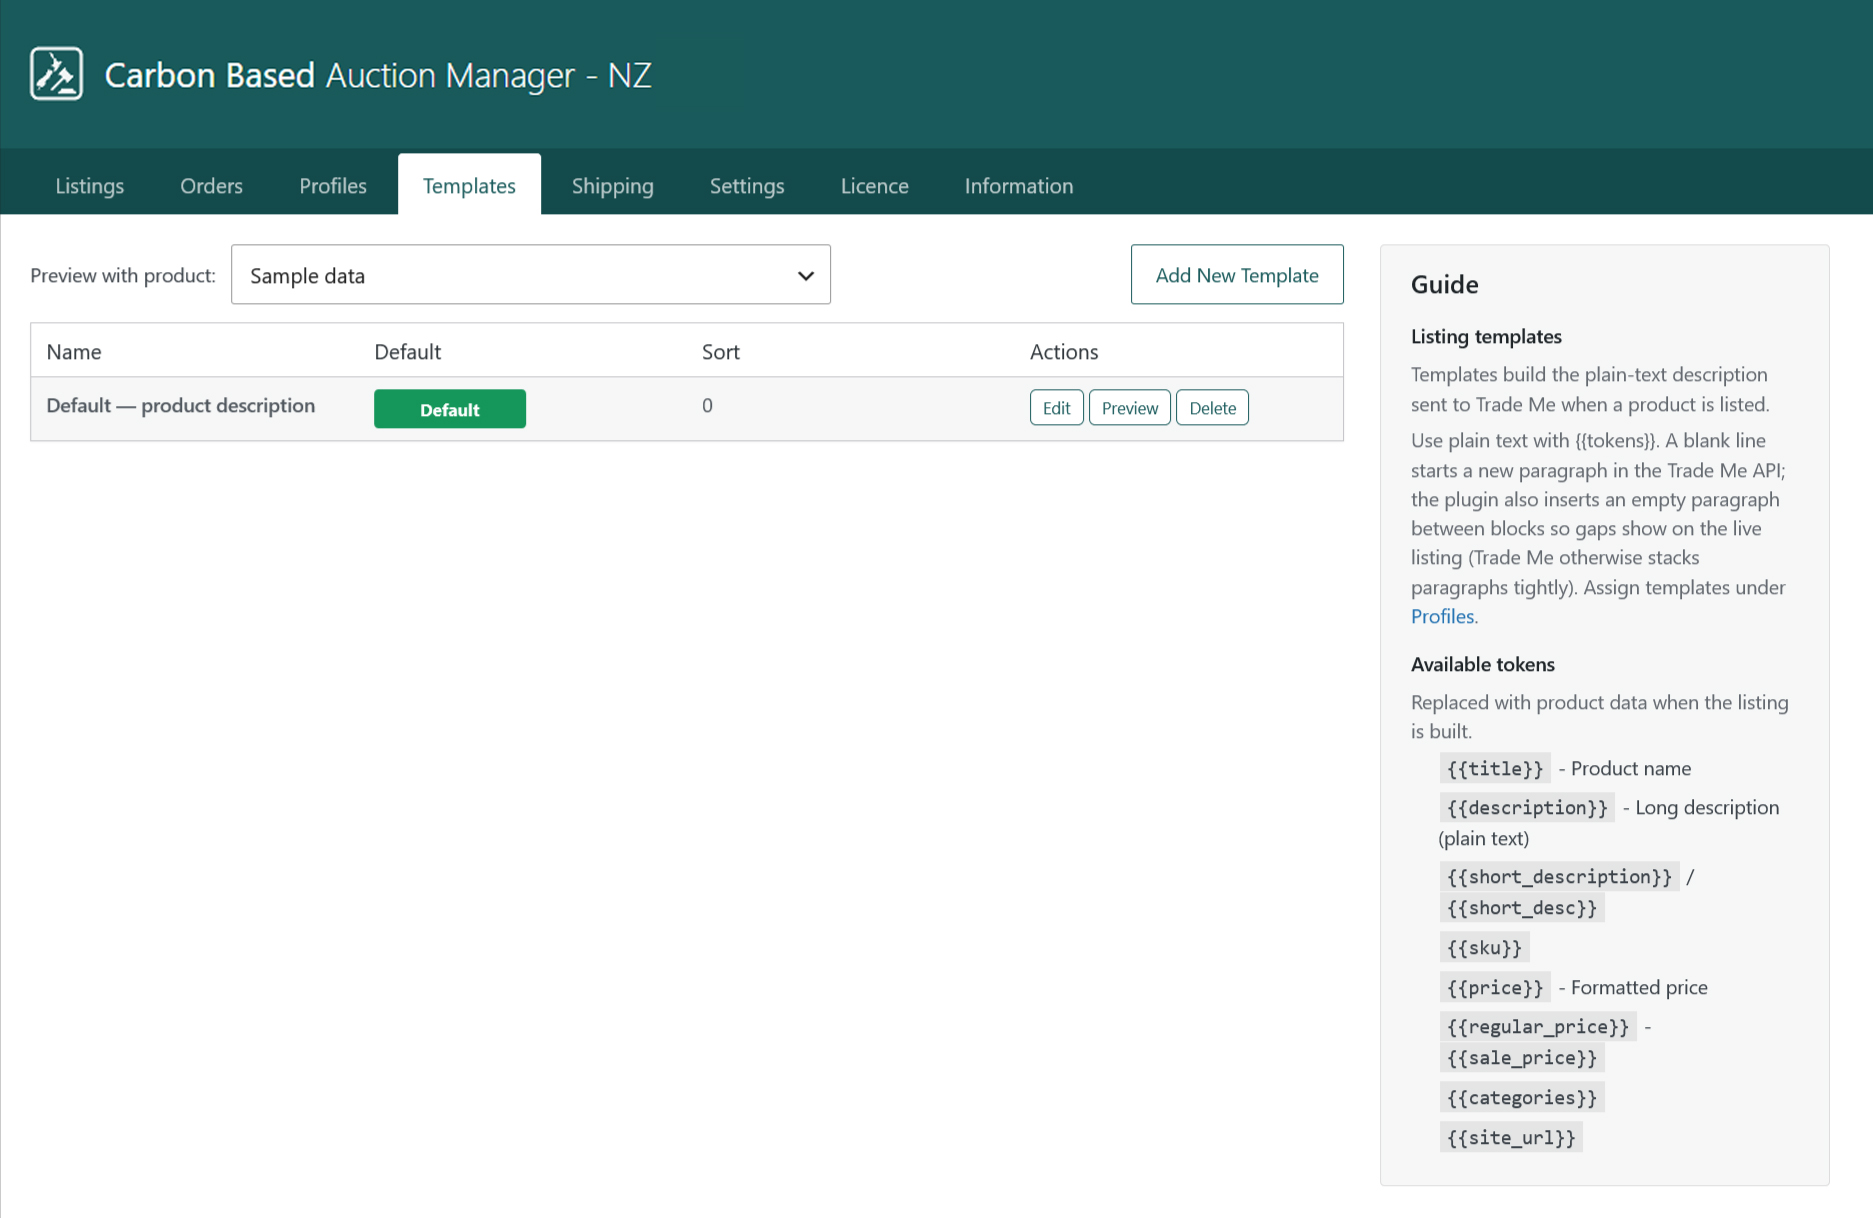Viewport: 1873px width, 1218px height.
Task: Click the Actions column header
Action: (1064, 352)
